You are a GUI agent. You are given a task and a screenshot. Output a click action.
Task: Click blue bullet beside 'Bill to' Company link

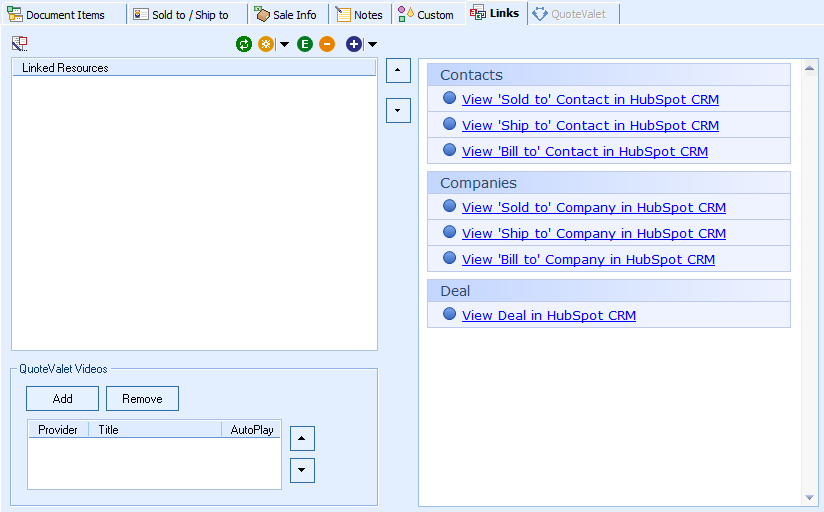click(449, 258)
